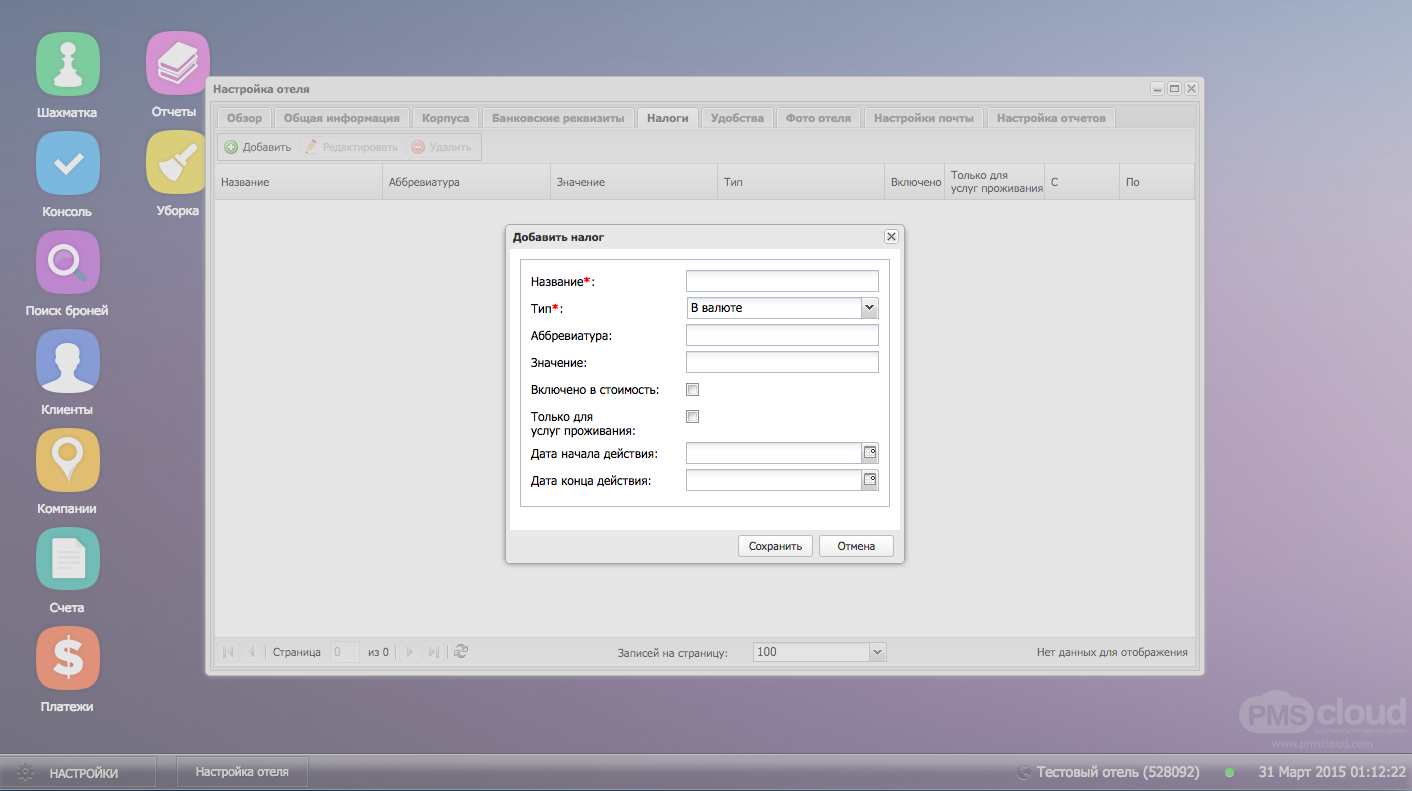Image resolution: width=1412 pixels, height=791 pixels.
Task: Switch to the Настройки почты tab
Action: 923,118
